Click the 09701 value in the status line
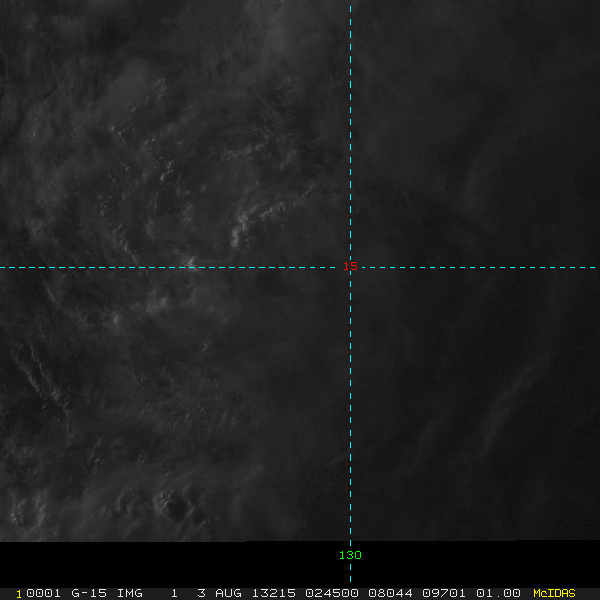The width and height of the screenshot is (600, 600). pyautogui.click(x=444, y=593)
